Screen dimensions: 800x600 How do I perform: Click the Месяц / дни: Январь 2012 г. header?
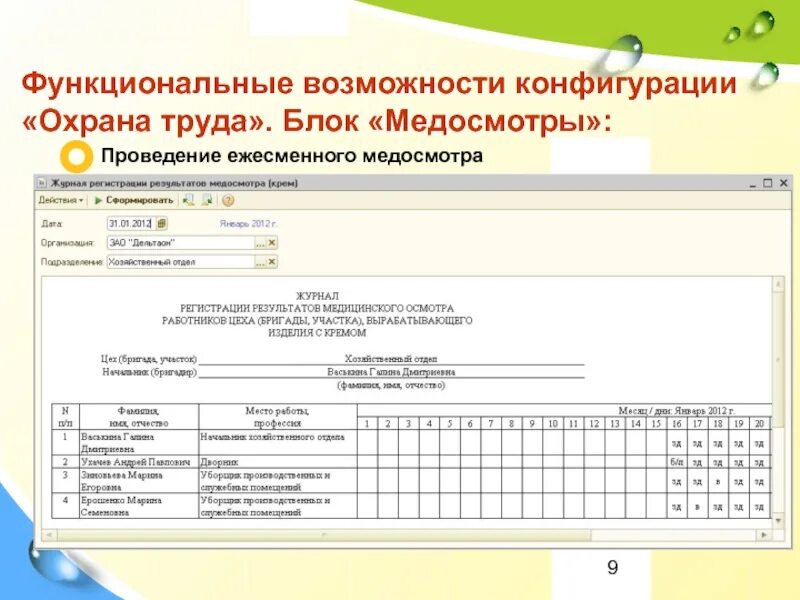(x=677, y=411)
